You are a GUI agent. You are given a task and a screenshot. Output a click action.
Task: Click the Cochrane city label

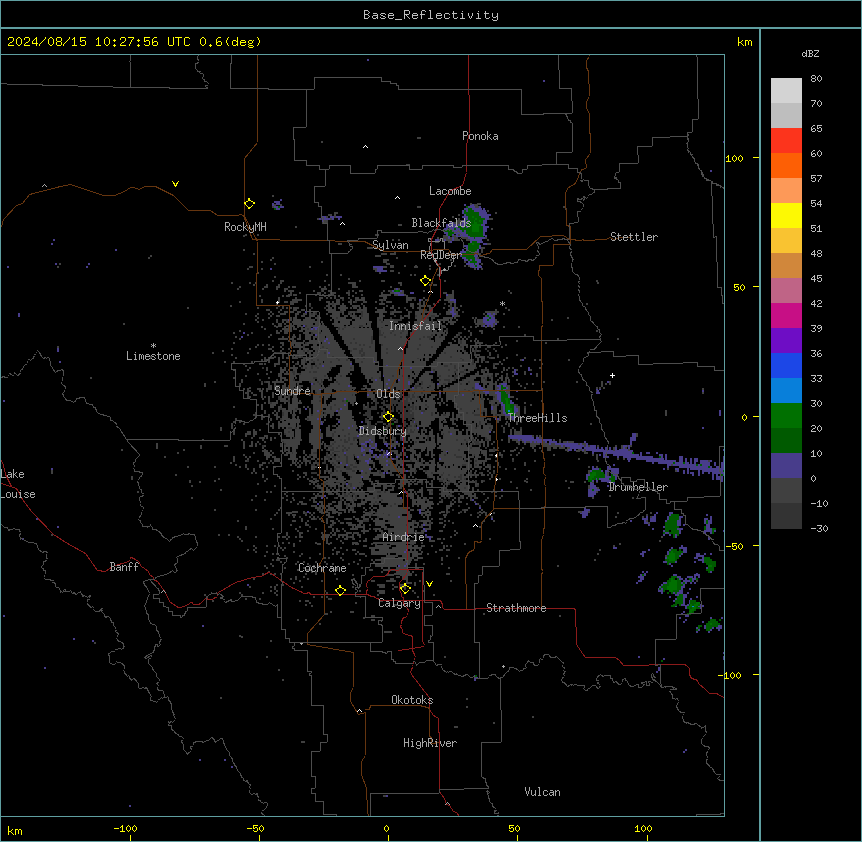(x=322, y=568)
